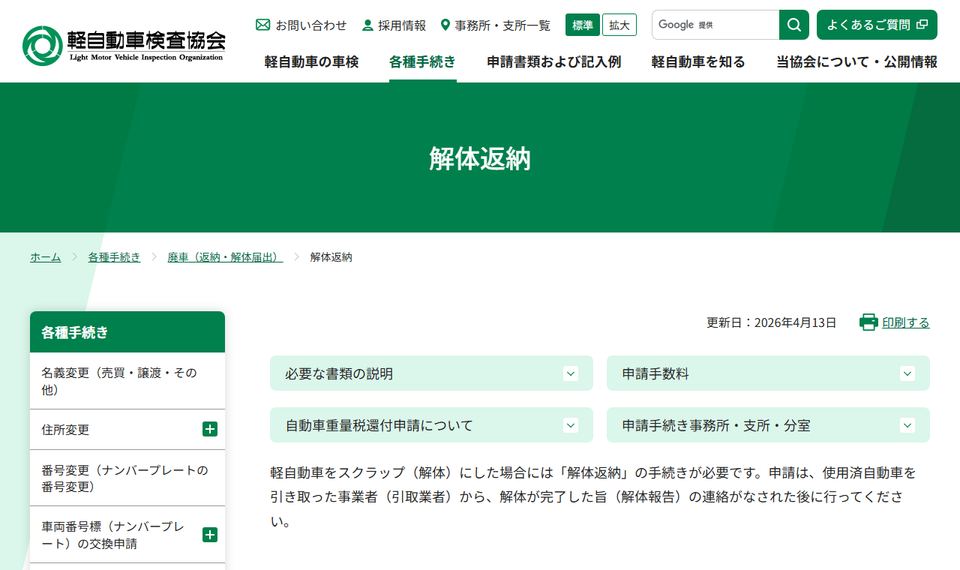Select 標準 text size
The height and width of the screenshot is (570, 960).
point(582,25)
